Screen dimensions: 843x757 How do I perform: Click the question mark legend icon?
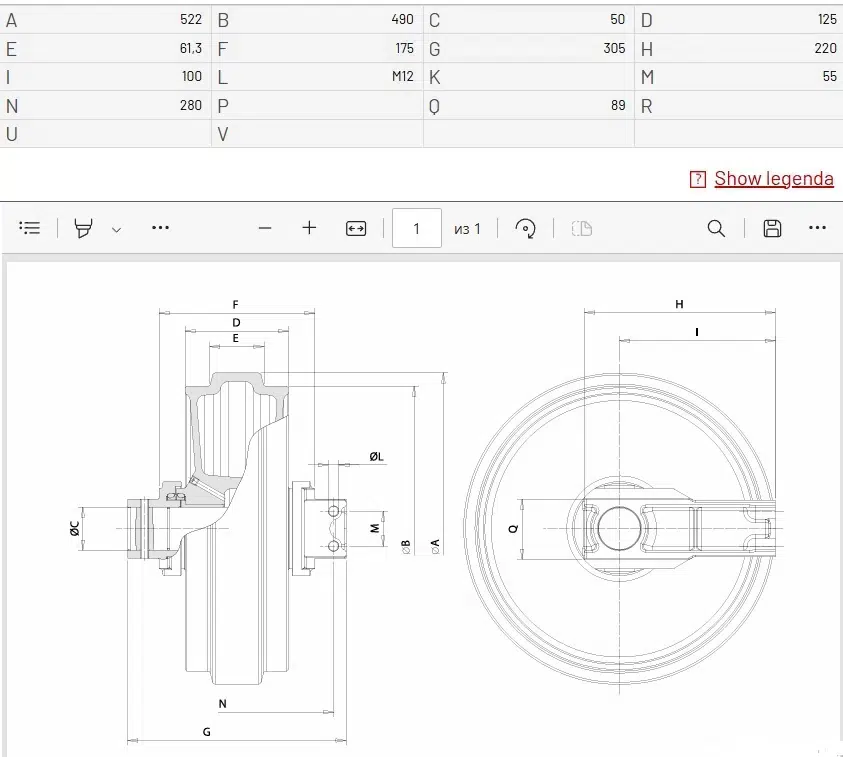pyautogui.click(x=697, y=180)
